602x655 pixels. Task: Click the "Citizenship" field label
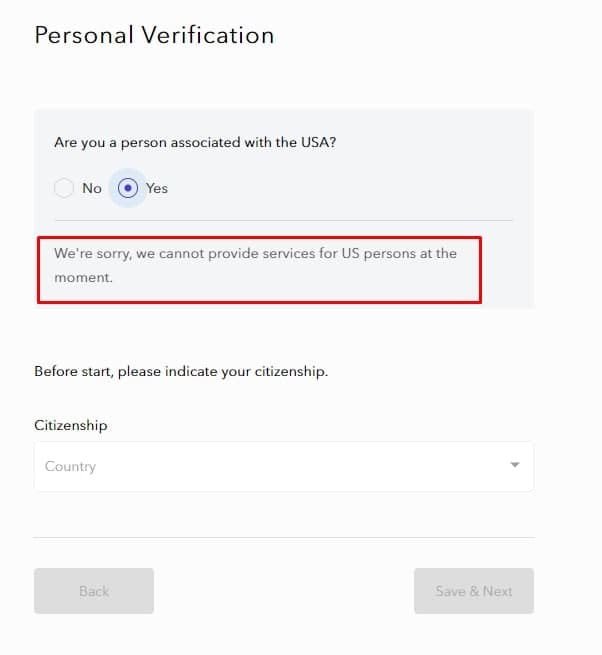coord(70,425)
